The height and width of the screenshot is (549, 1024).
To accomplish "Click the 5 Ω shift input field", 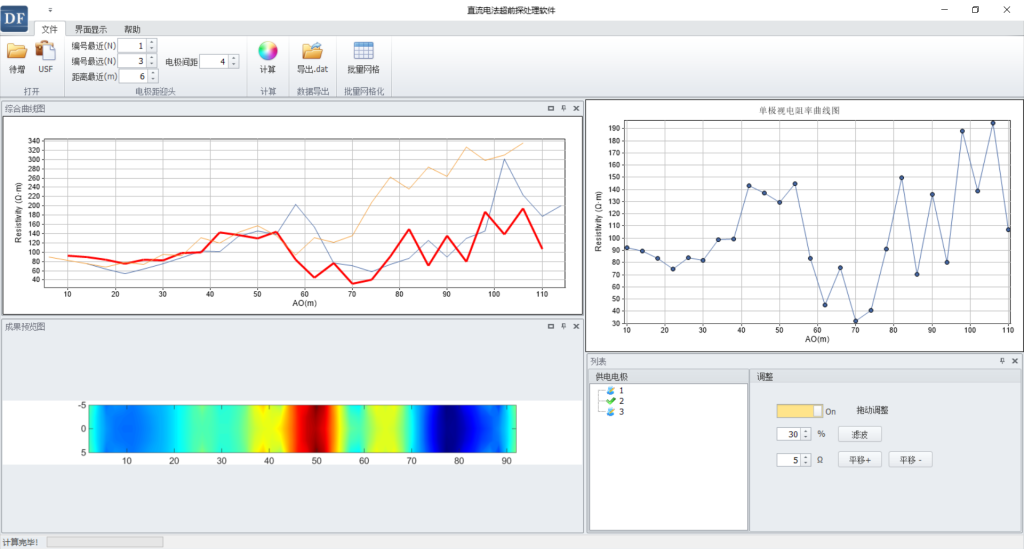I will (x=789, y=460).
